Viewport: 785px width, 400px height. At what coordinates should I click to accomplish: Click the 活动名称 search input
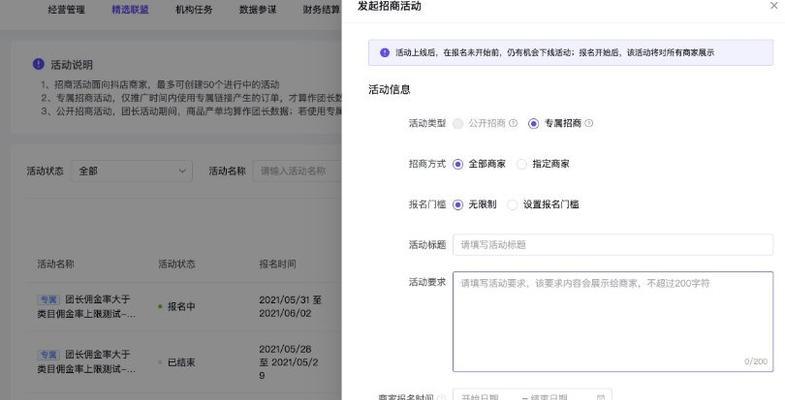pyautogui.click(x=297, y=171)
